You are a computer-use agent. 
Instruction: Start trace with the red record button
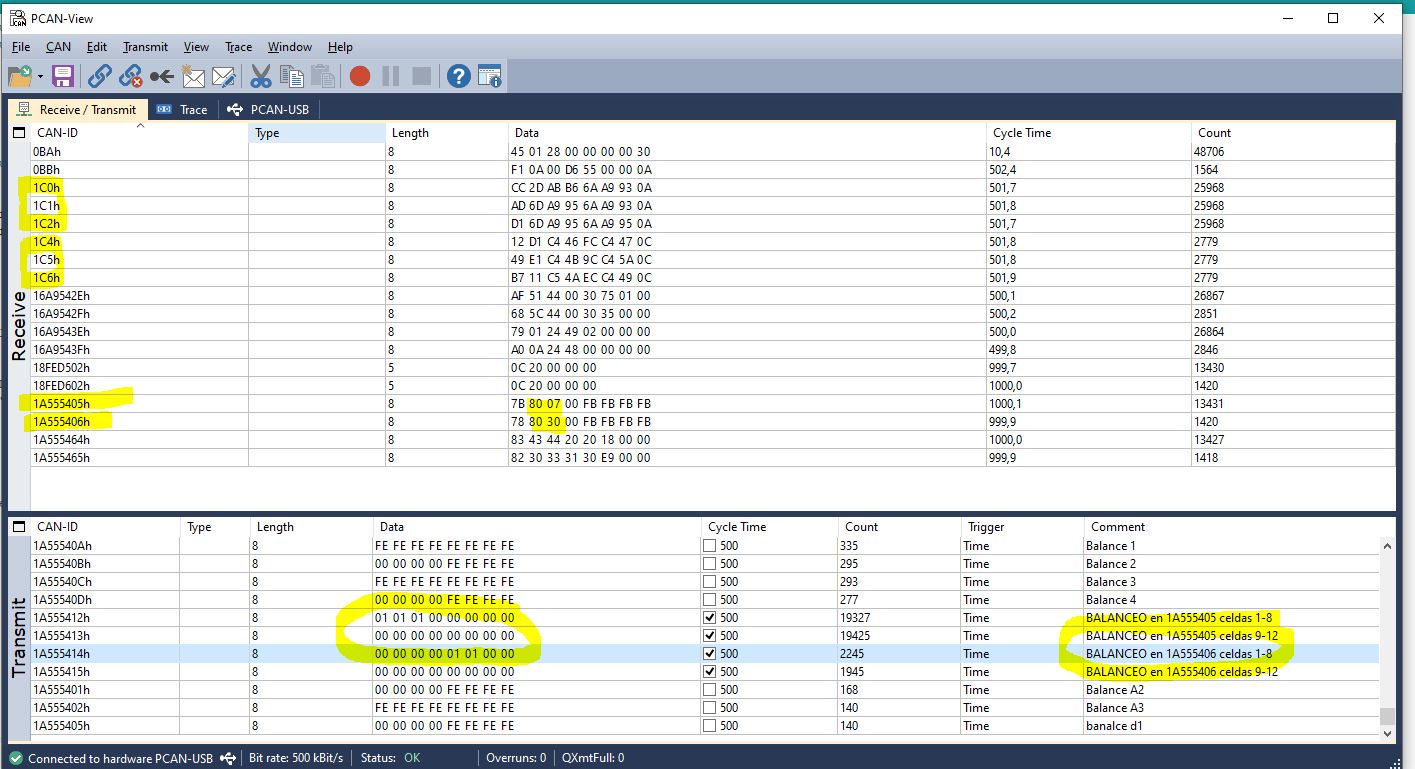pos(360,76)
